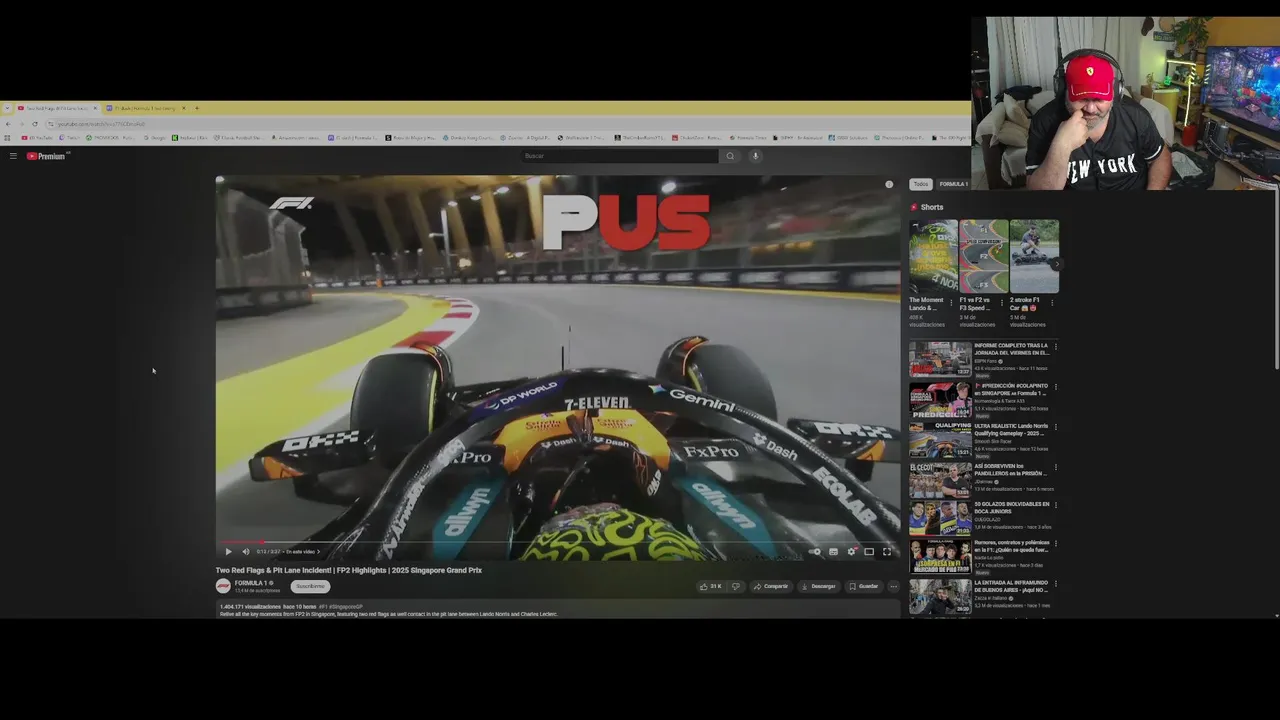Advance the Shorts shelf with next arrow
The width and height of the screenshot is (1280, 720).
[1056, 263]
